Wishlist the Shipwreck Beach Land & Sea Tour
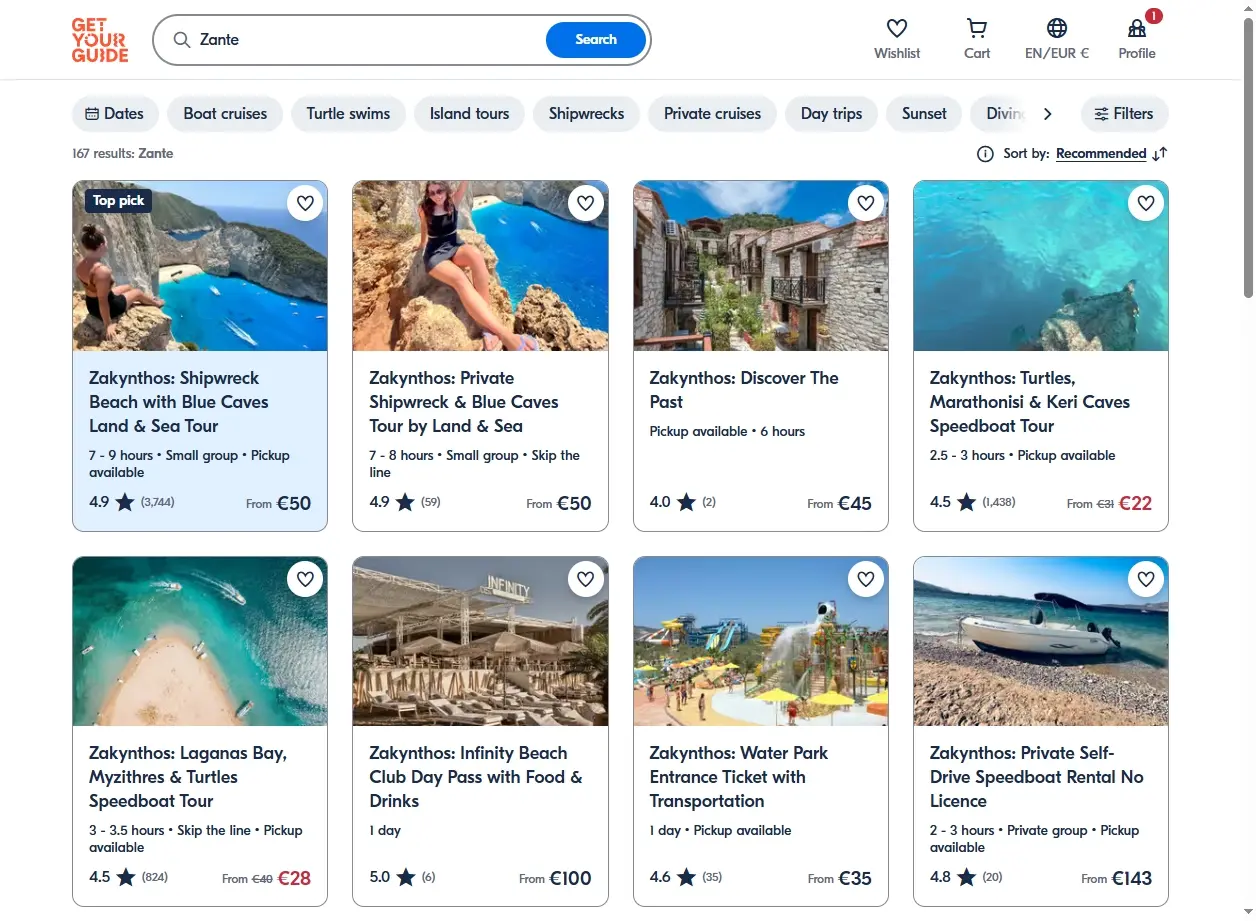 click(x=305, y=203)
